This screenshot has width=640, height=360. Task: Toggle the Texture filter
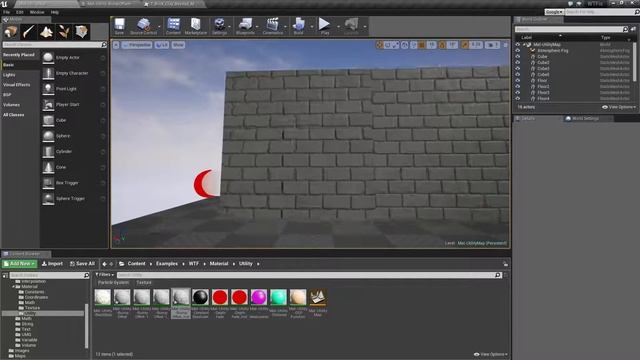point(144,282)
